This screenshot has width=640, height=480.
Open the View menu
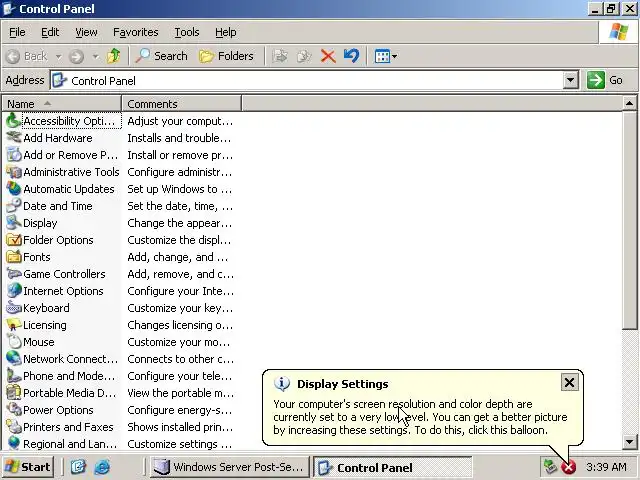pos(86,32)
